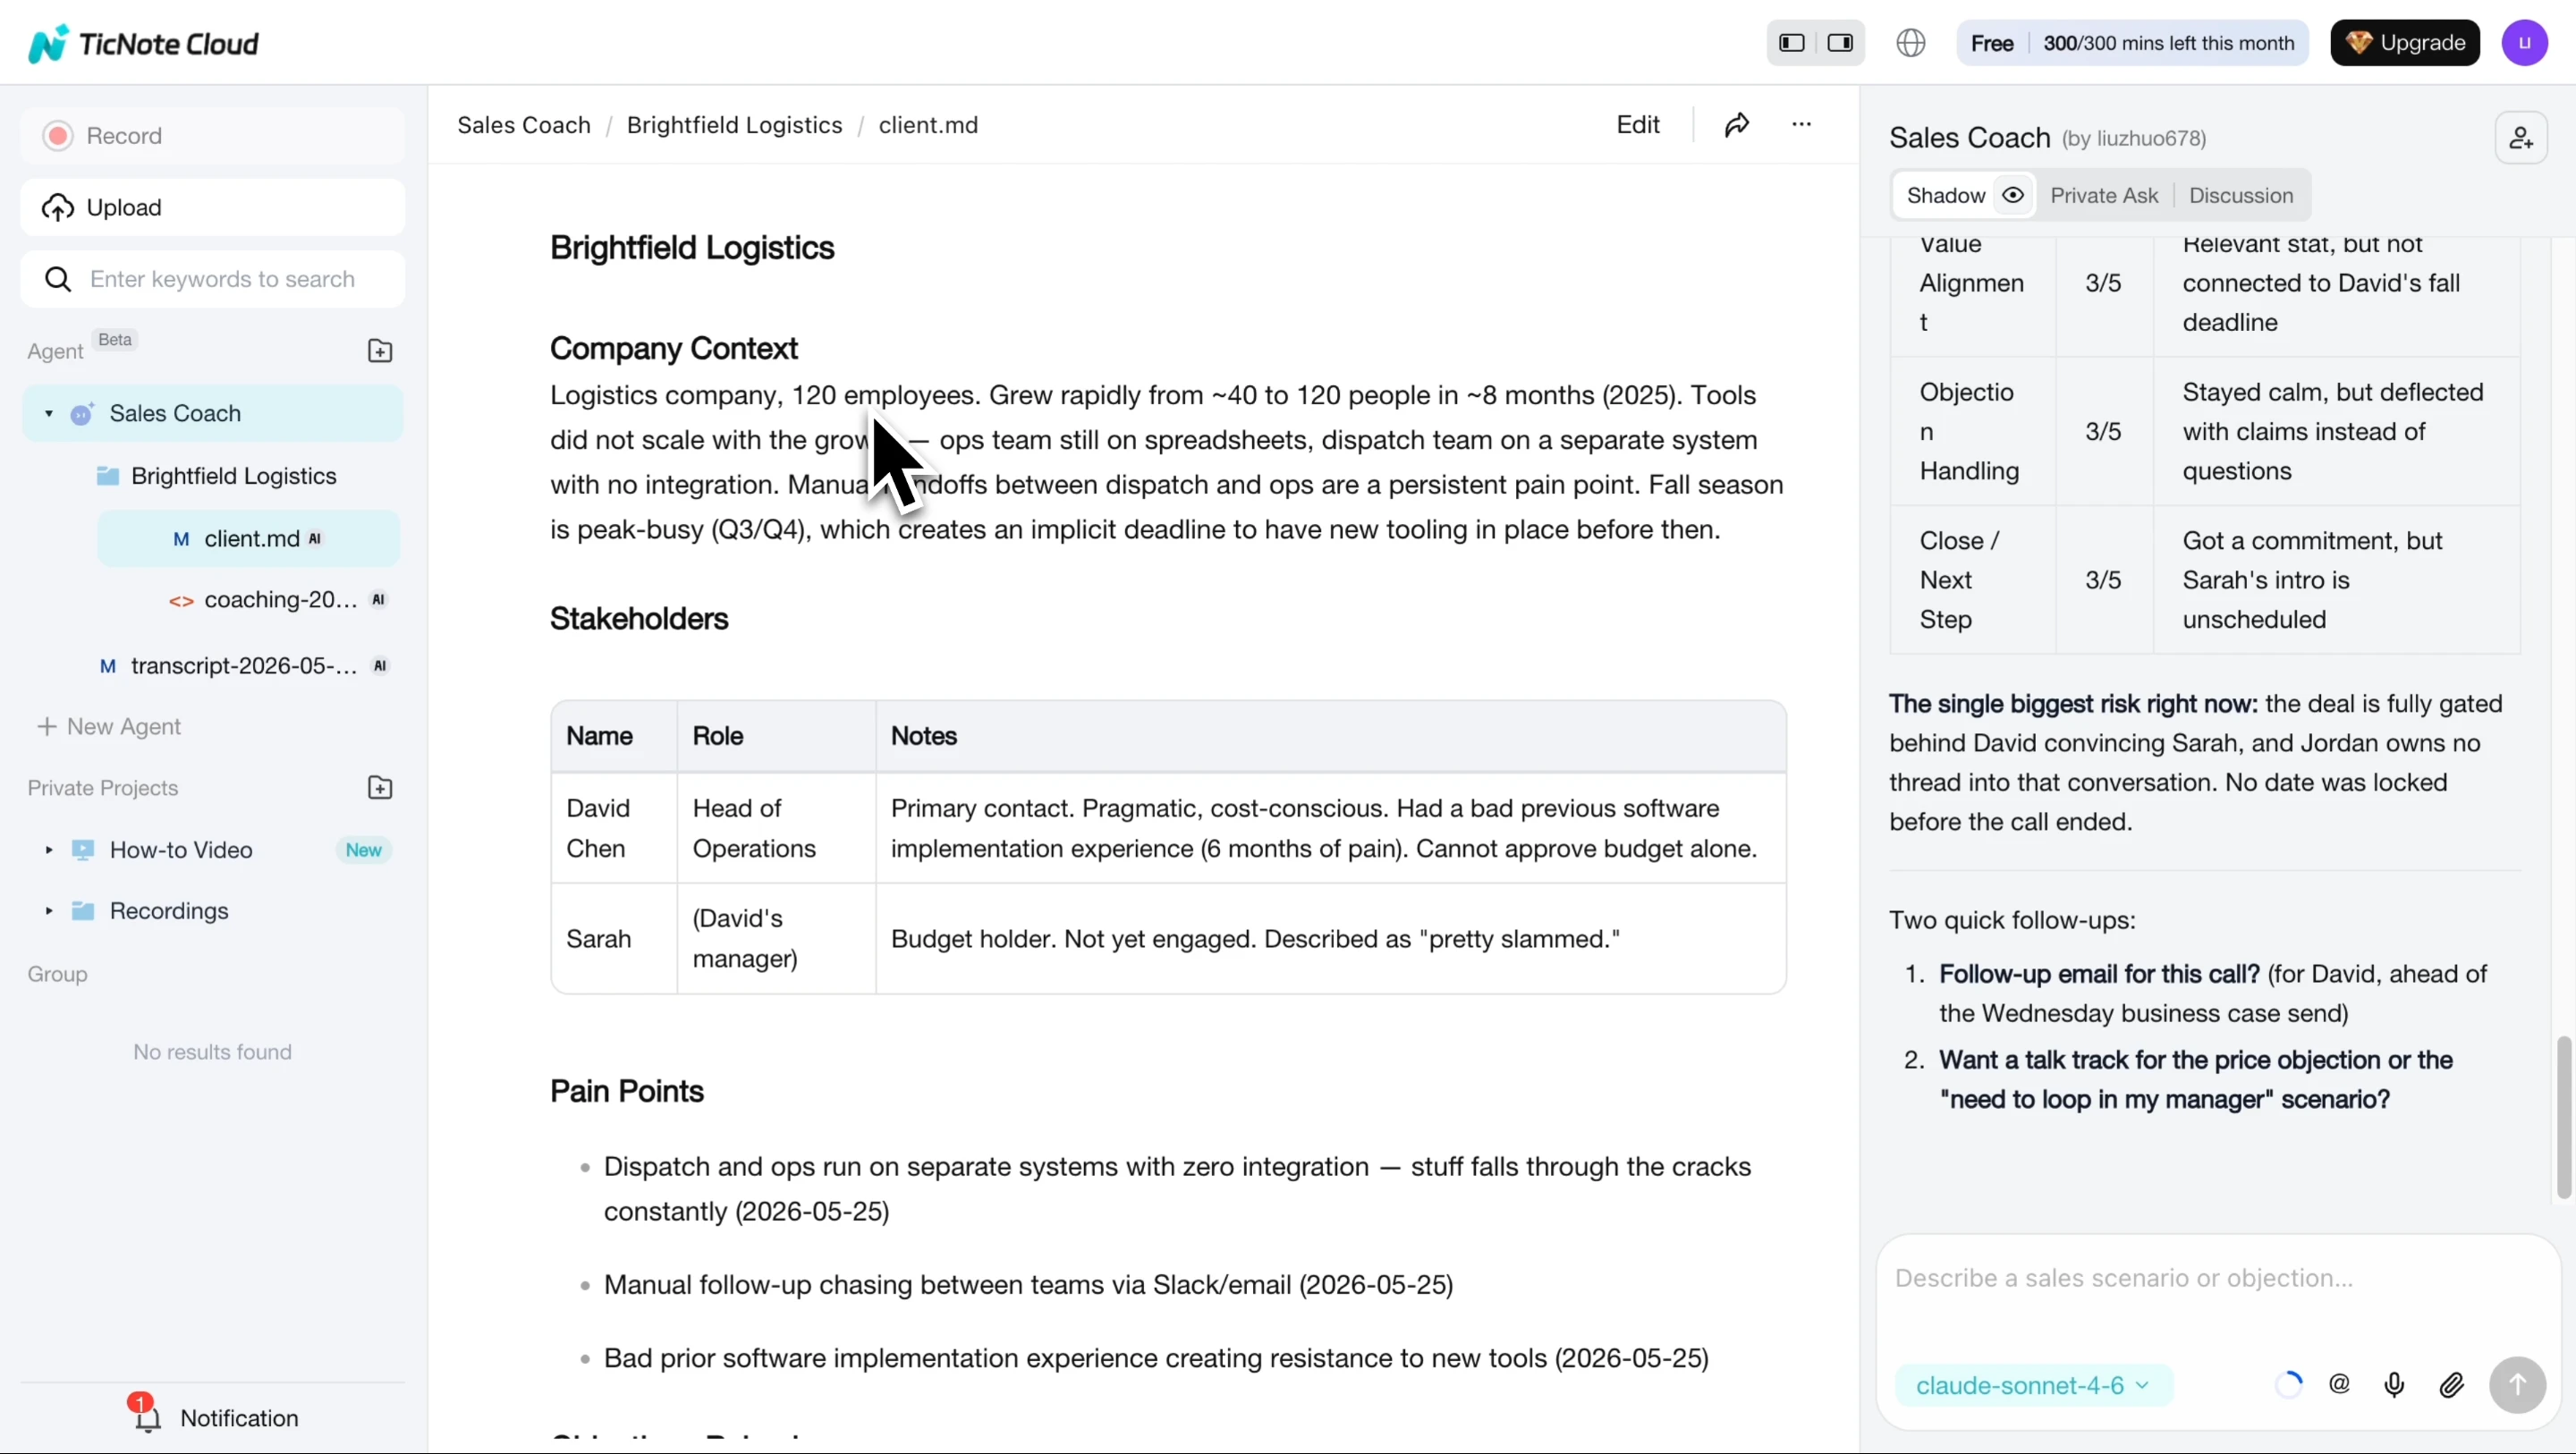Toggle the Shadow eye visibility icon
2576x1454 pixels.
[x=2013, y=195]
